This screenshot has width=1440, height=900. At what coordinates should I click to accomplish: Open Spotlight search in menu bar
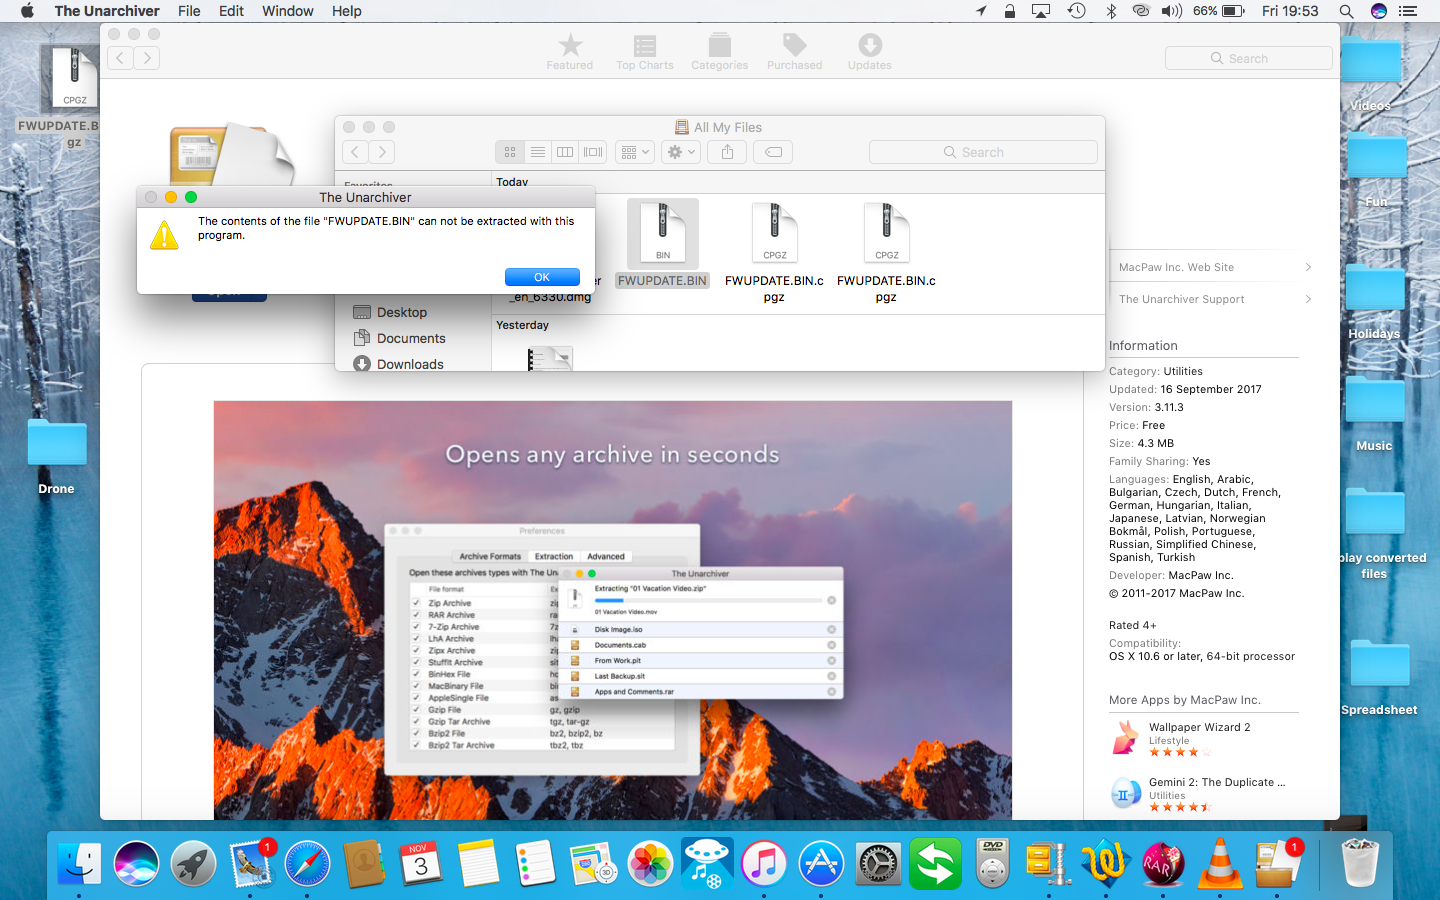[x=1346, y=11]
